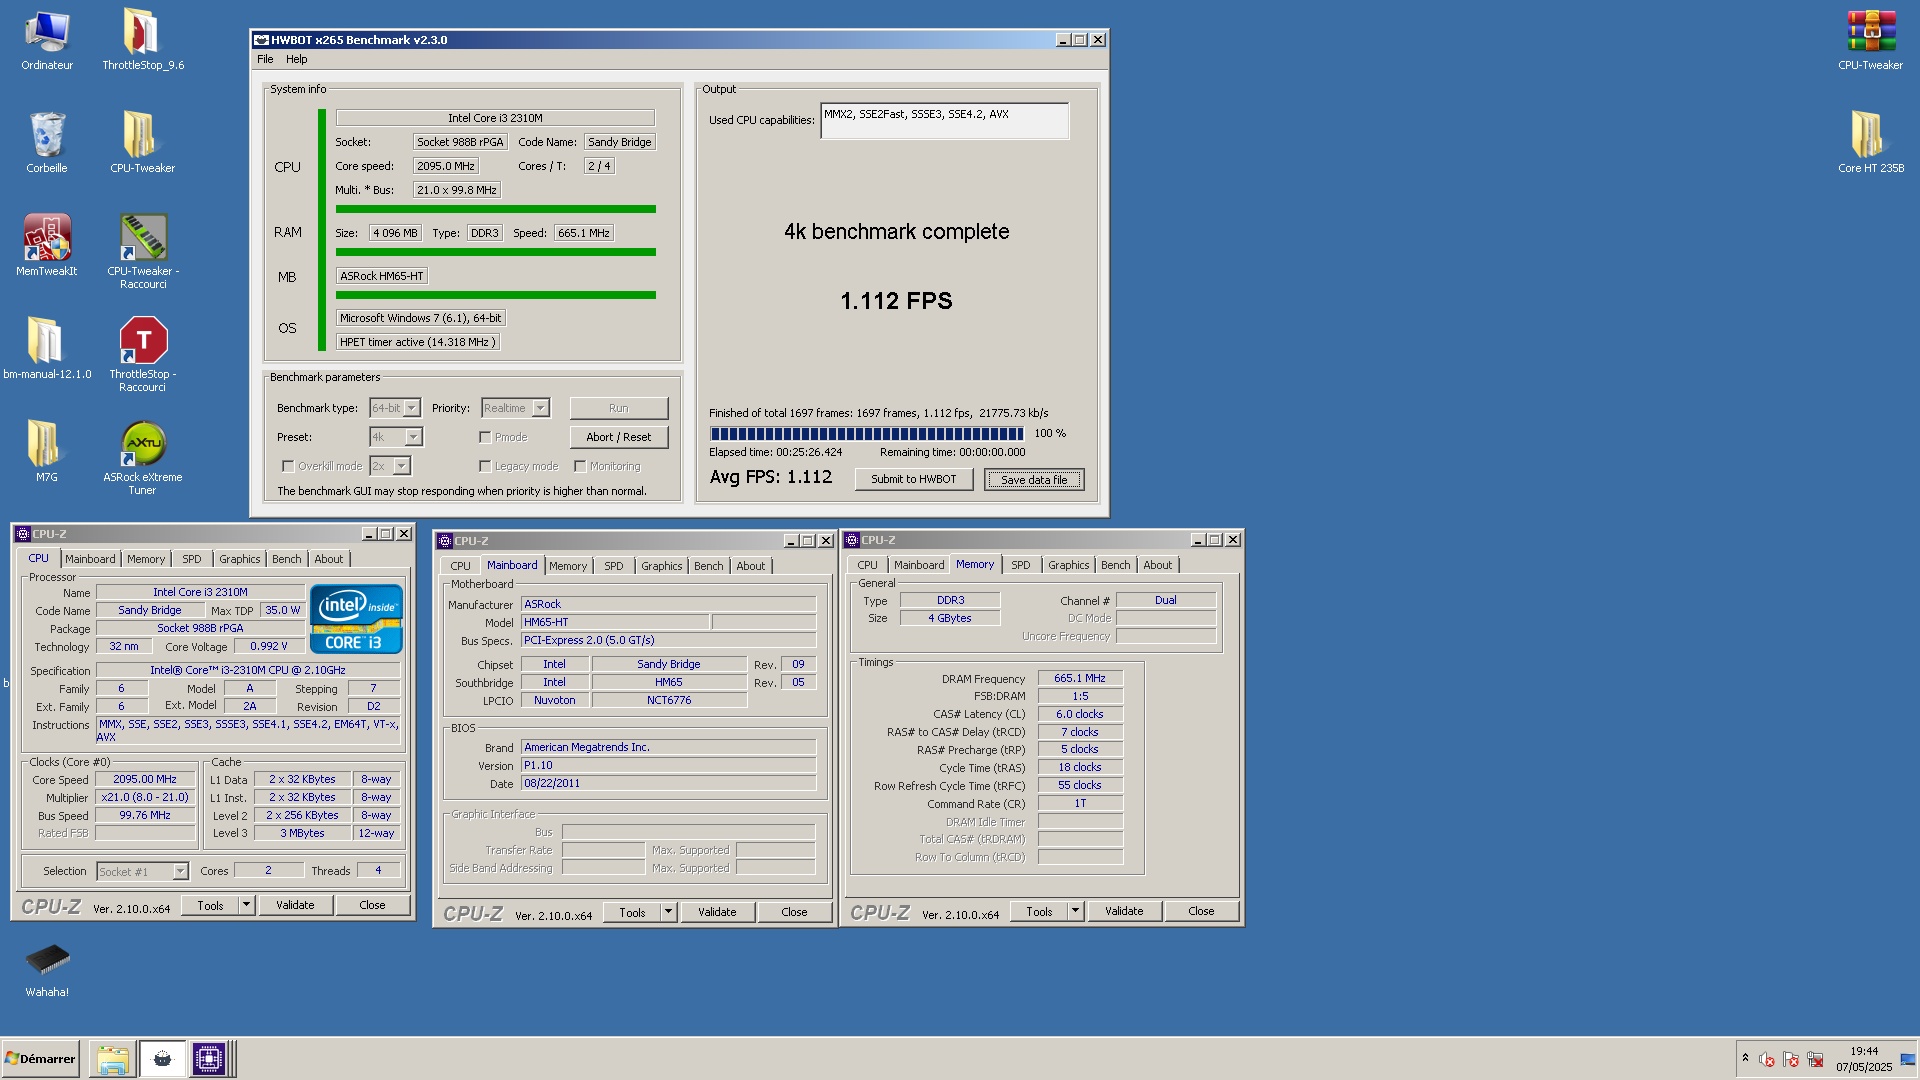Switch to Bench tab in CPU-Z CPU window
The width and height of the screenshot is (1920, 1080).
pos(286,559)
